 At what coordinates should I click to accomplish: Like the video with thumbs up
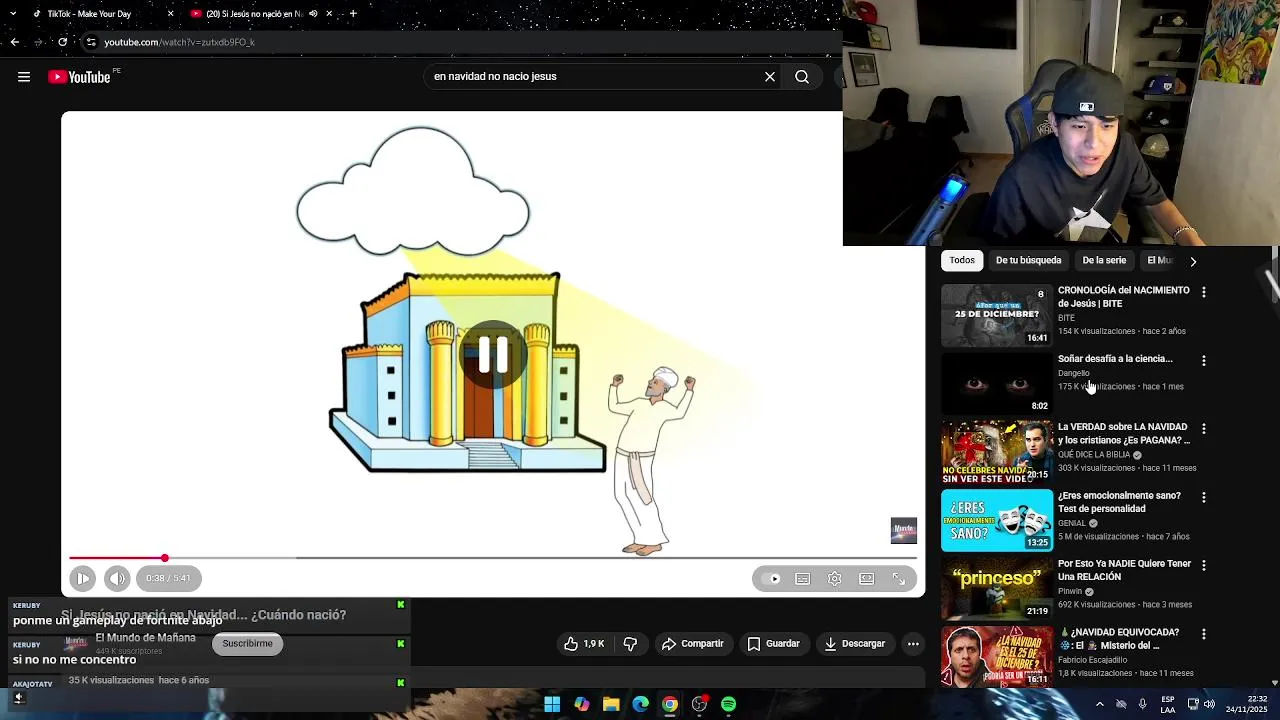[x=584, y=644]
